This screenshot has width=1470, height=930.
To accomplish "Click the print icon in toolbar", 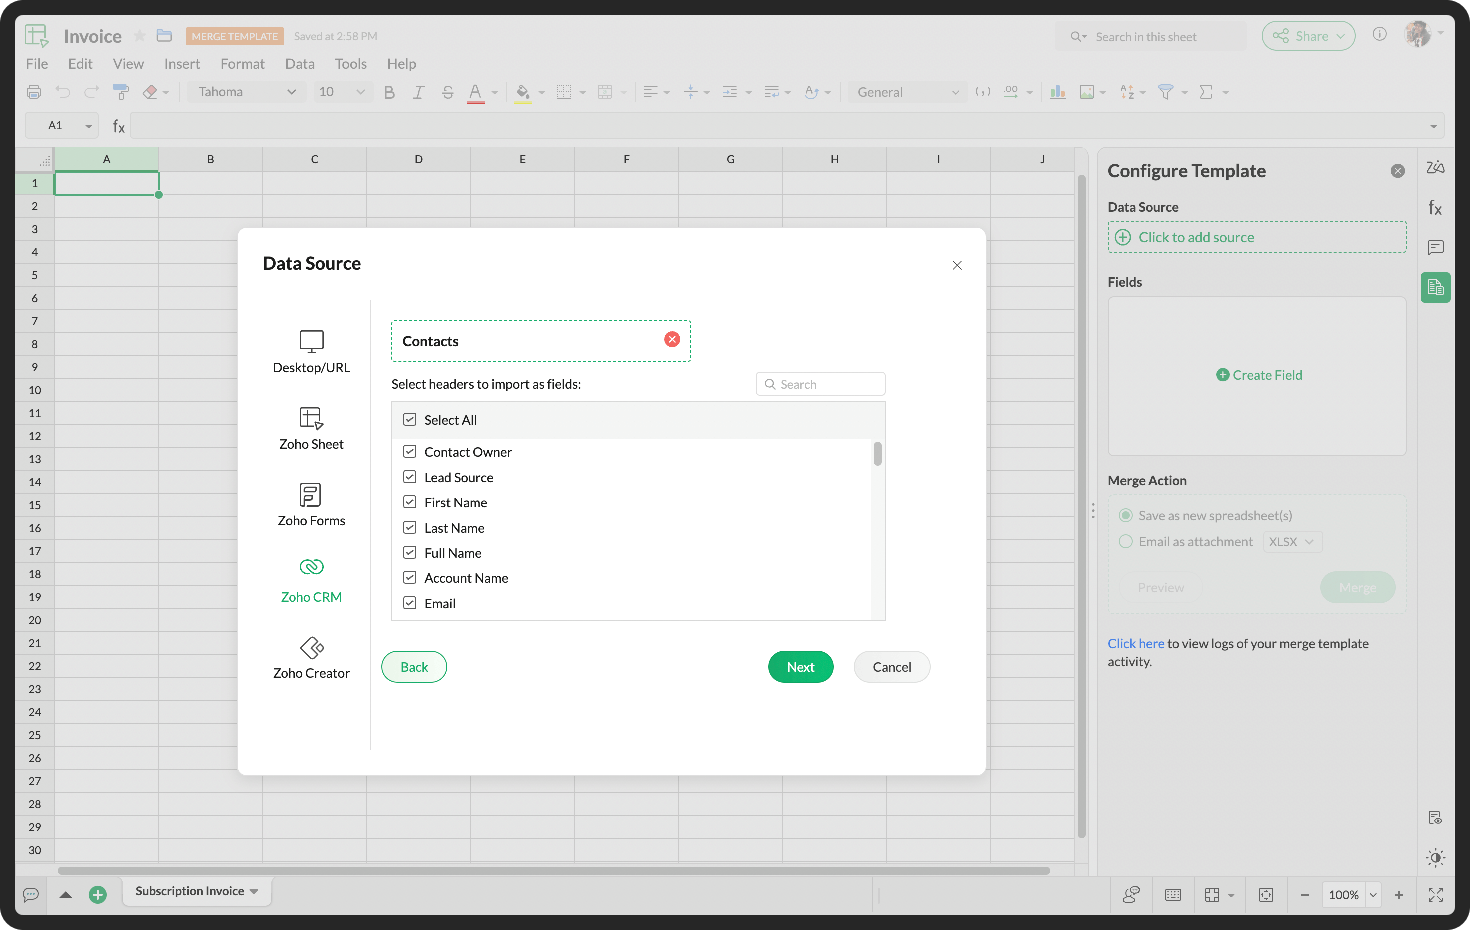I will click(34, 92).
